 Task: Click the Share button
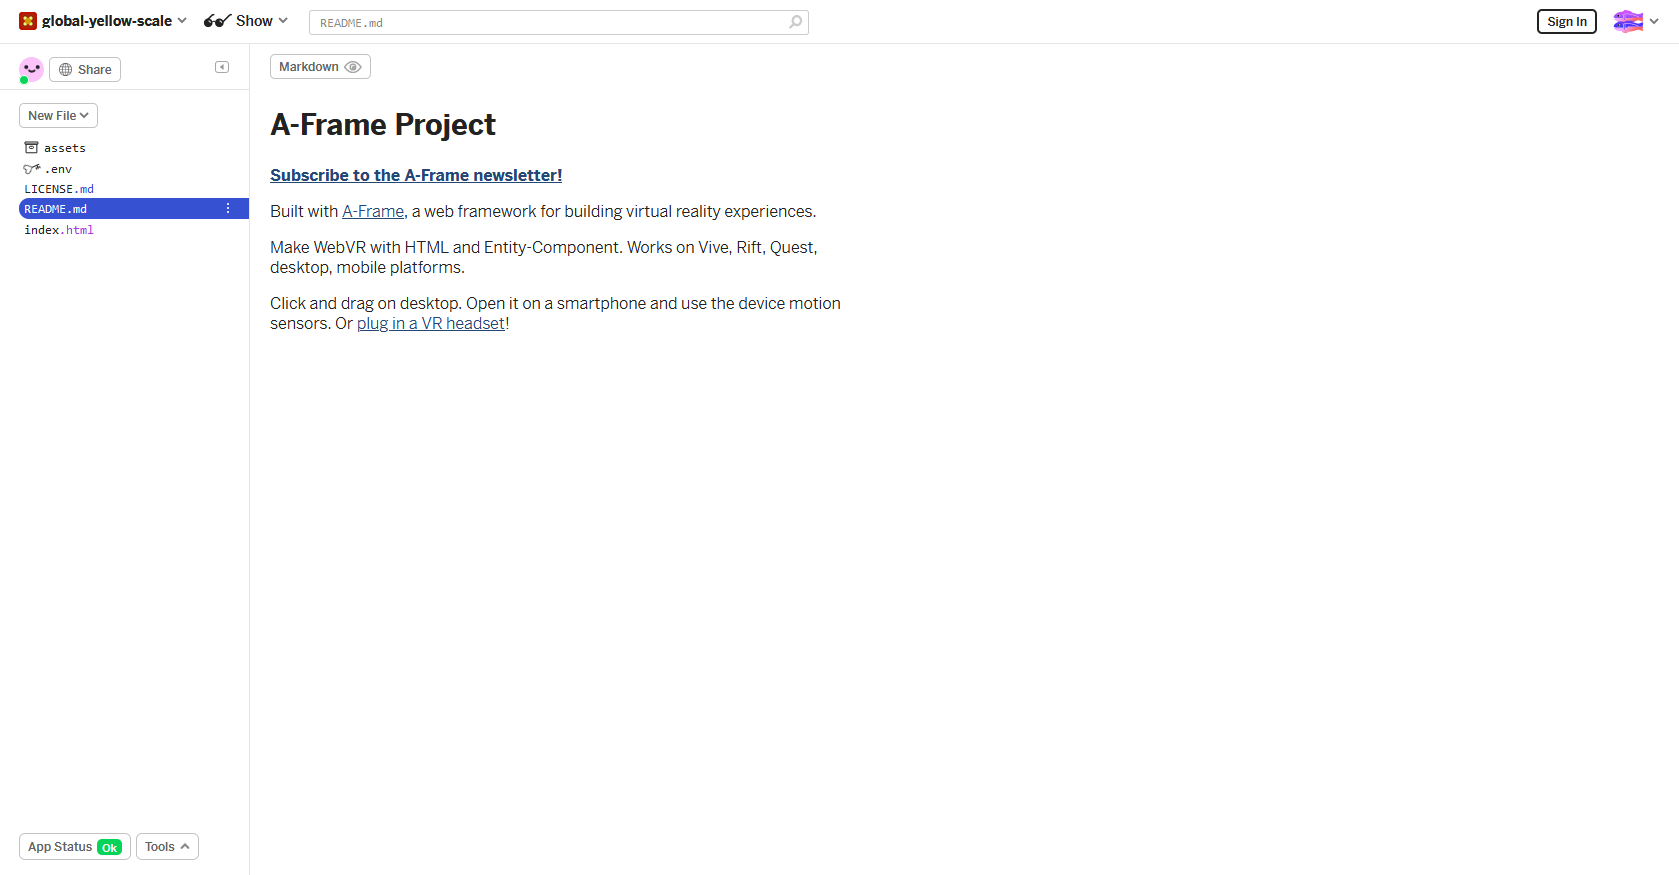tap(85, 70)
